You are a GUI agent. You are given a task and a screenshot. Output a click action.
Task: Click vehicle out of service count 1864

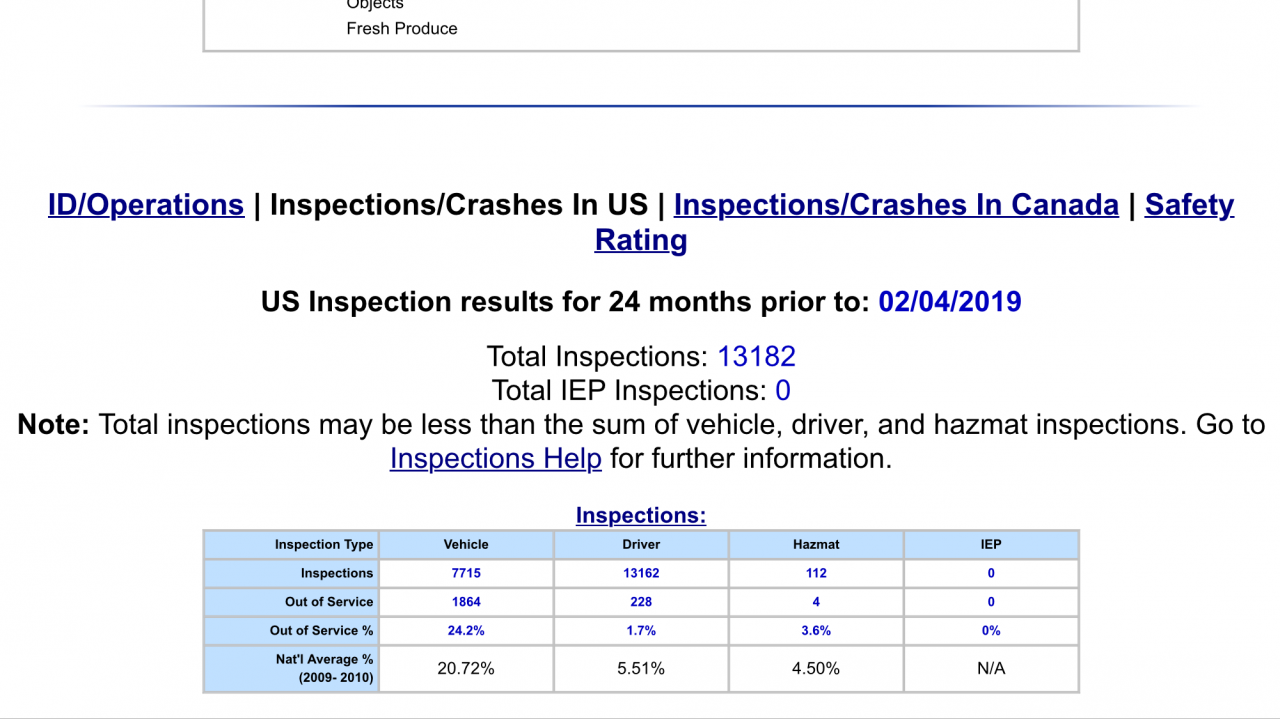pyautogui.click(x=466, y=602)
